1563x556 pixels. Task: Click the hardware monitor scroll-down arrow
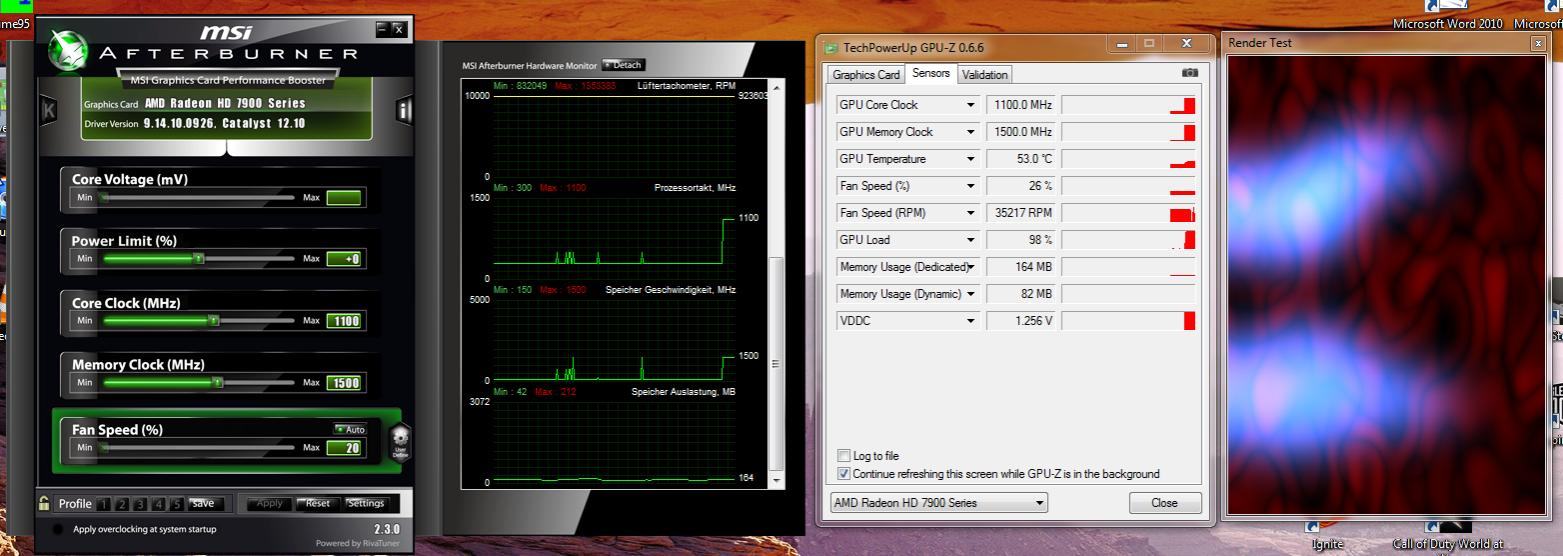tap(776, 482)
